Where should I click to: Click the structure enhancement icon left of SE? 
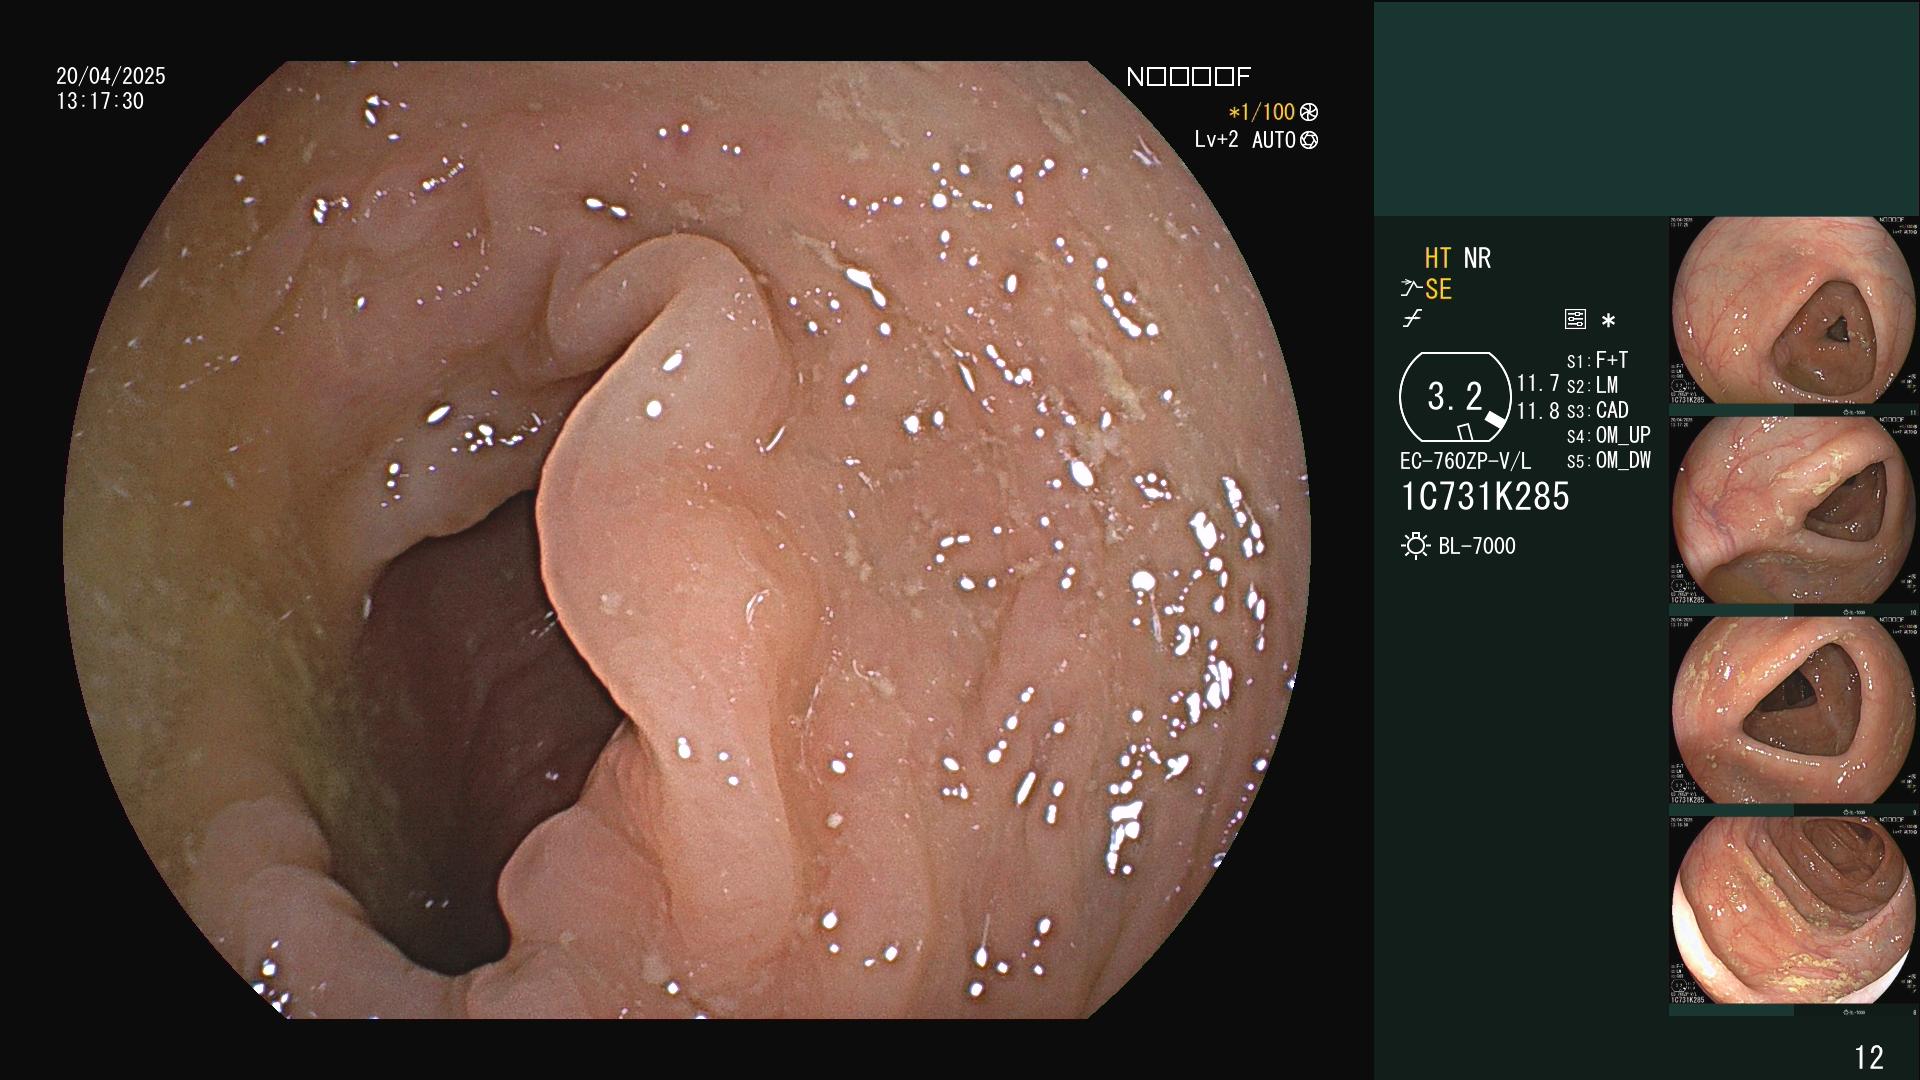pyautogui.click(x=1411, y=290)
